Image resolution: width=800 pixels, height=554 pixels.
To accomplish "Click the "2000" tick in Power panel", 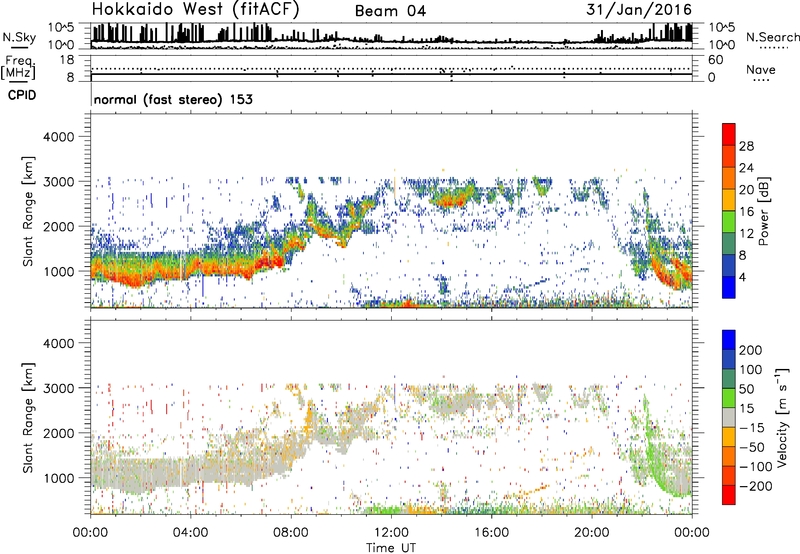I will (x=59, y=226).
